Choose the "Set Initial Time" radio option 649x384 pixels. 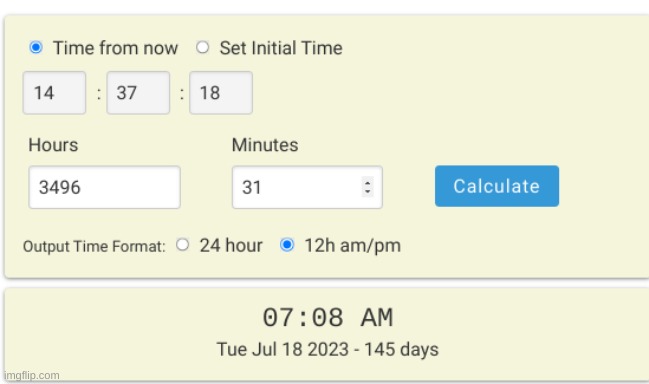click(x=202, y=47)
